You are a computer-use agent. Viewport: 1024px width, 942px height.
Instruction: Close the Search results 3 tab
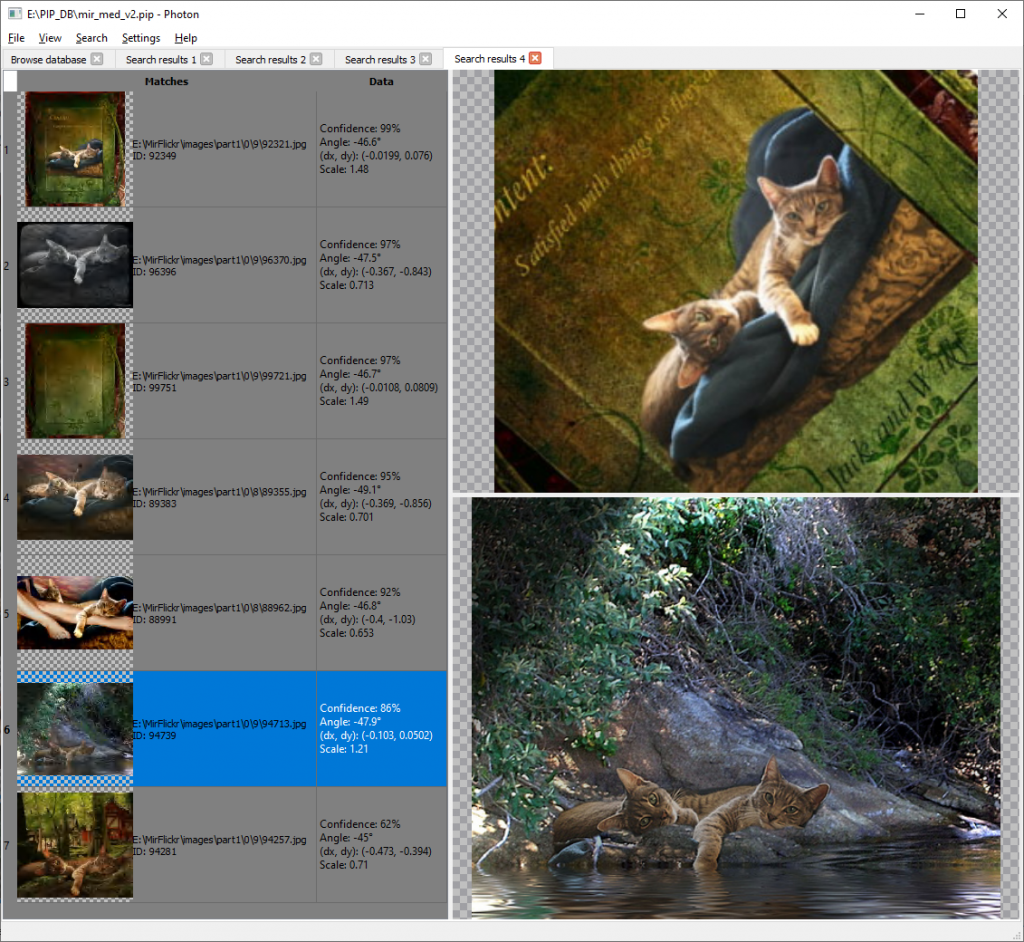426,59
